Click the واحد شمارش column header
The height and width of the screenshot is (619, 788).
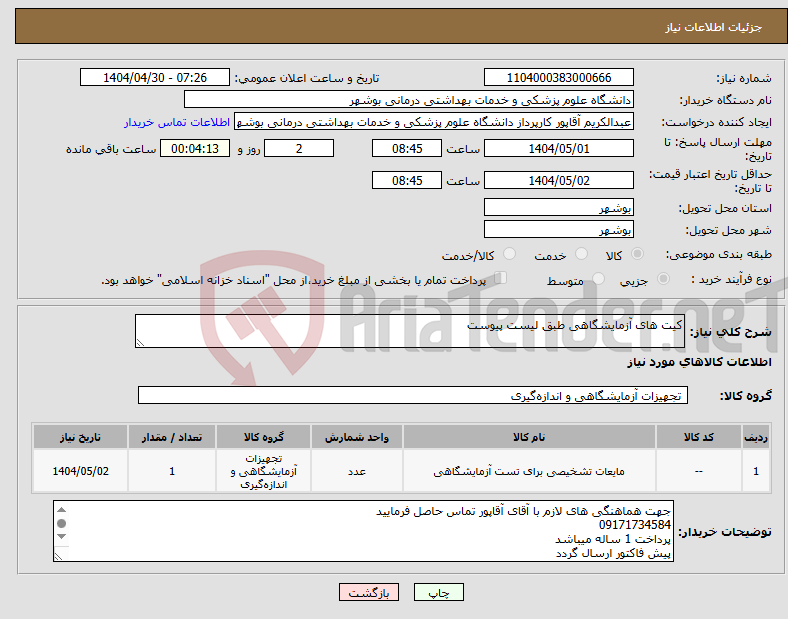(x=357, y=437)
